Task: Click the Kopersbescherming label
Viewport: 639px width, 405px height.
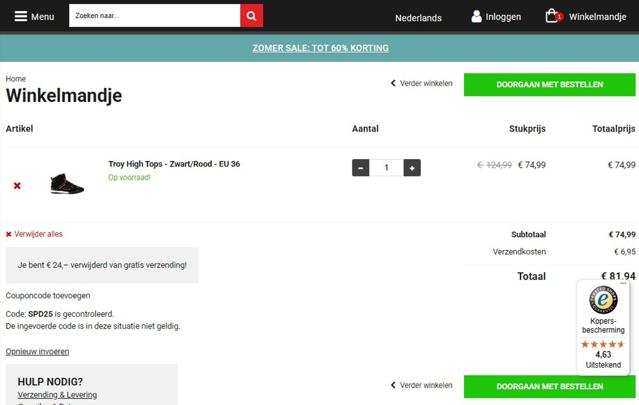Action: tap(603, 325)
